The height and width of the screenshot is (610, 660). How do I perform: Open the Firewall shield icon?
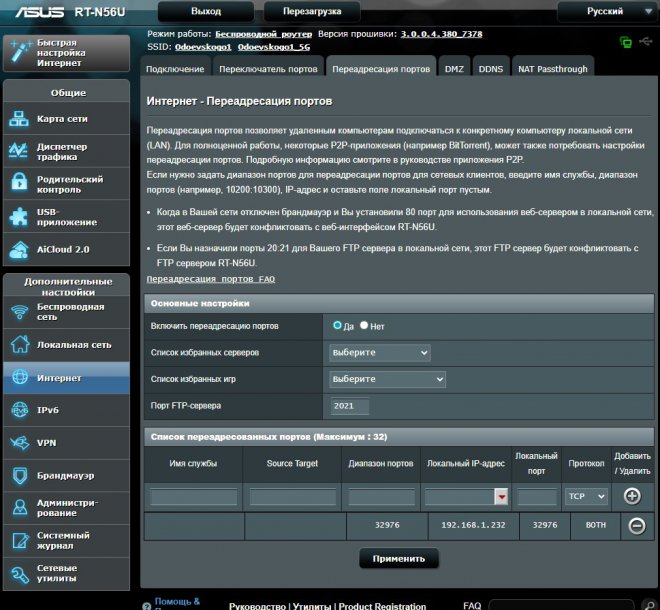point(19,474)
